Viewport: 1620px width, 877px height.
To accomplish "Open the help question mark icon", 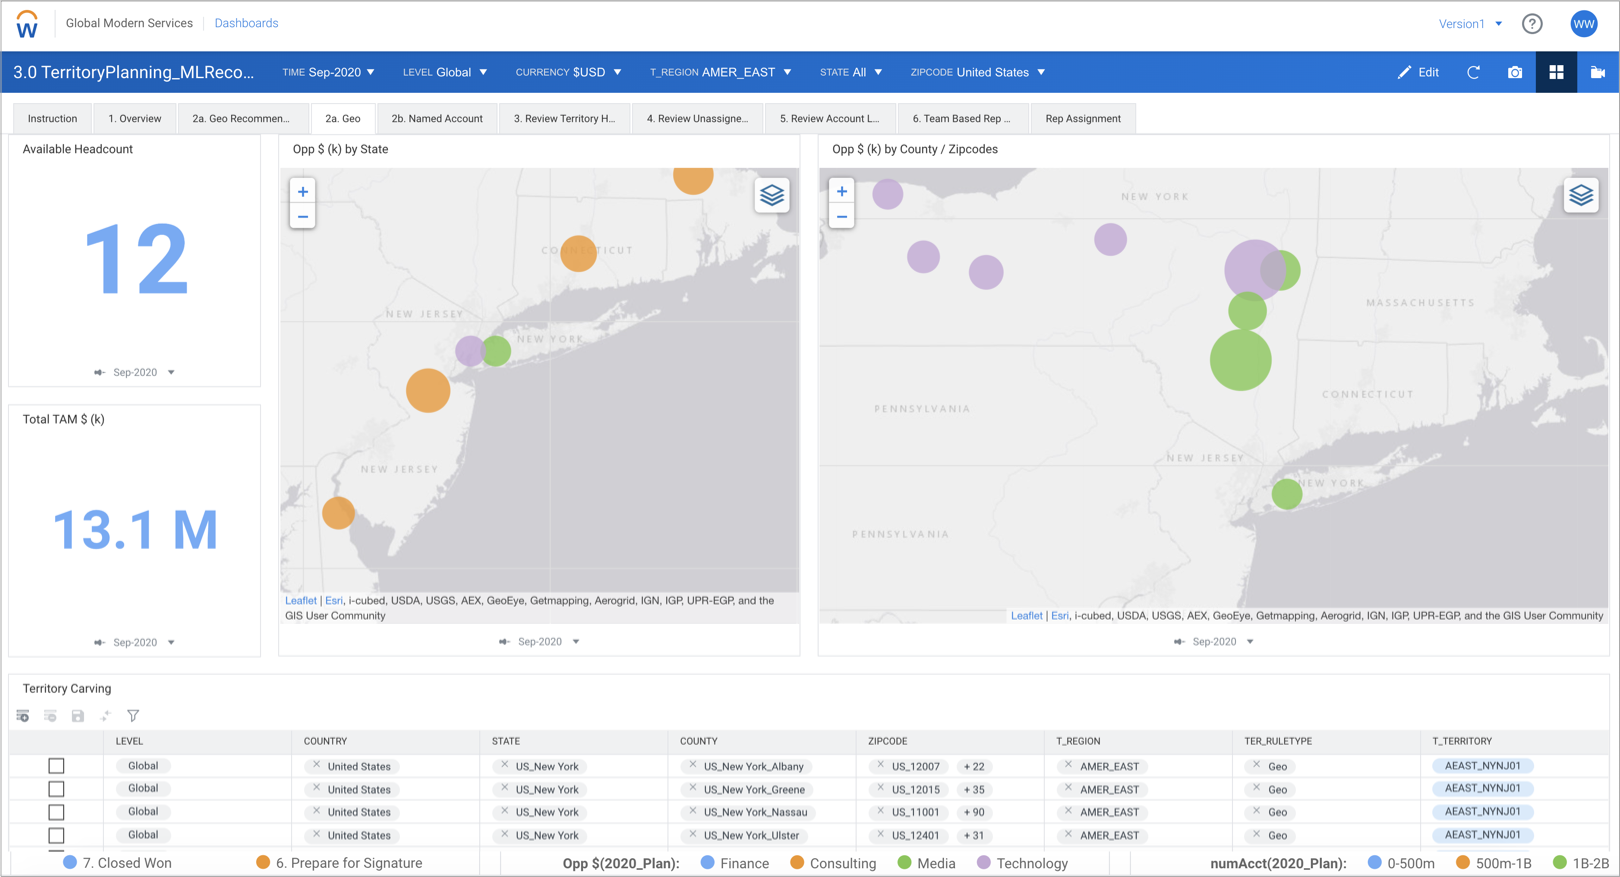I will click(x=1532, y=24).
